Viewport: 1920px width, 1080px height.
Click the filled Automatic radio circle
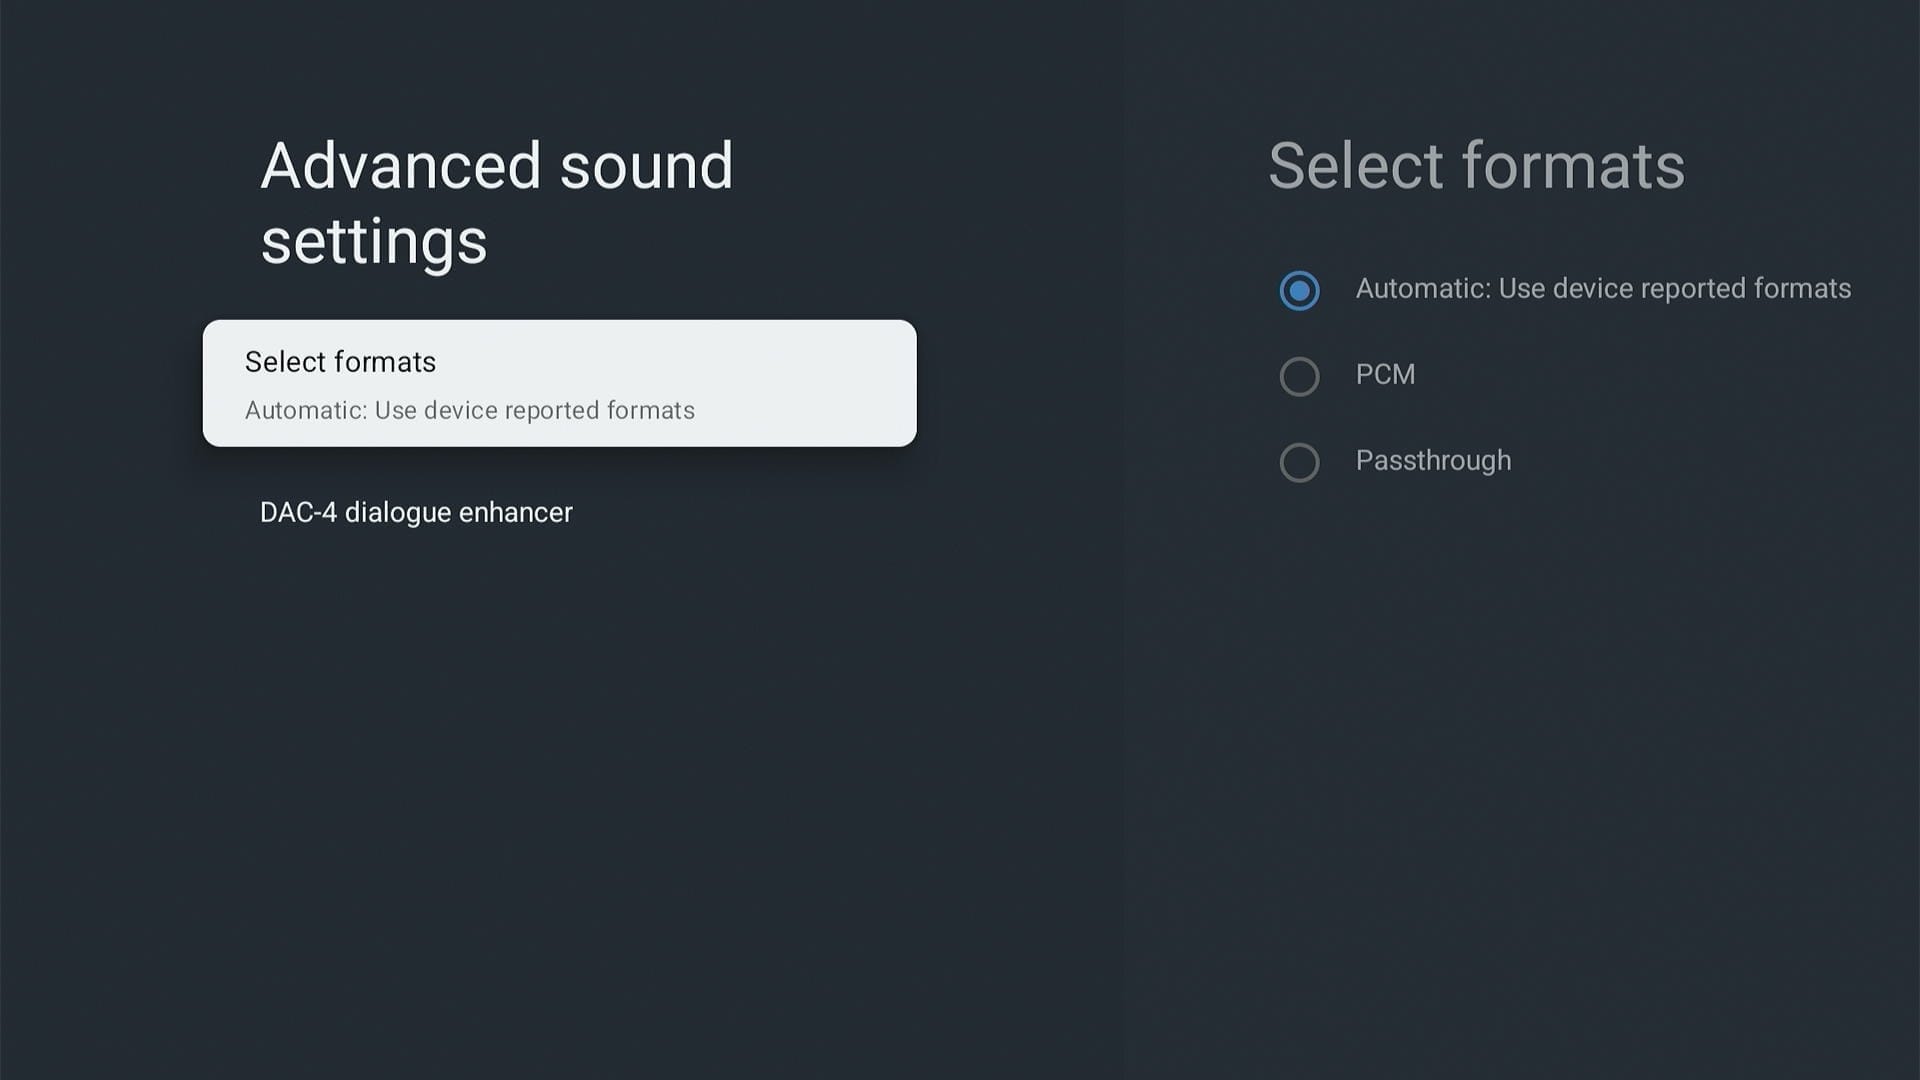[x=1299, y=291]
